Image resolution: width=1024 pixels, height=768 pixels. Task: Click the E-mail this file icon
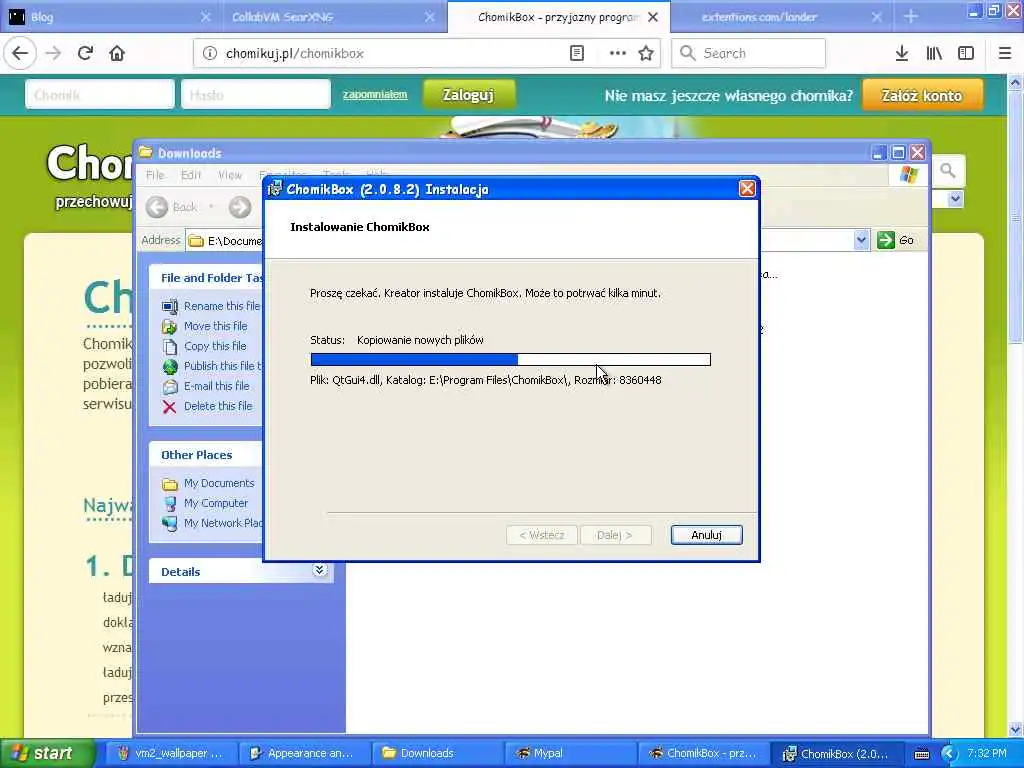point(170,387)
